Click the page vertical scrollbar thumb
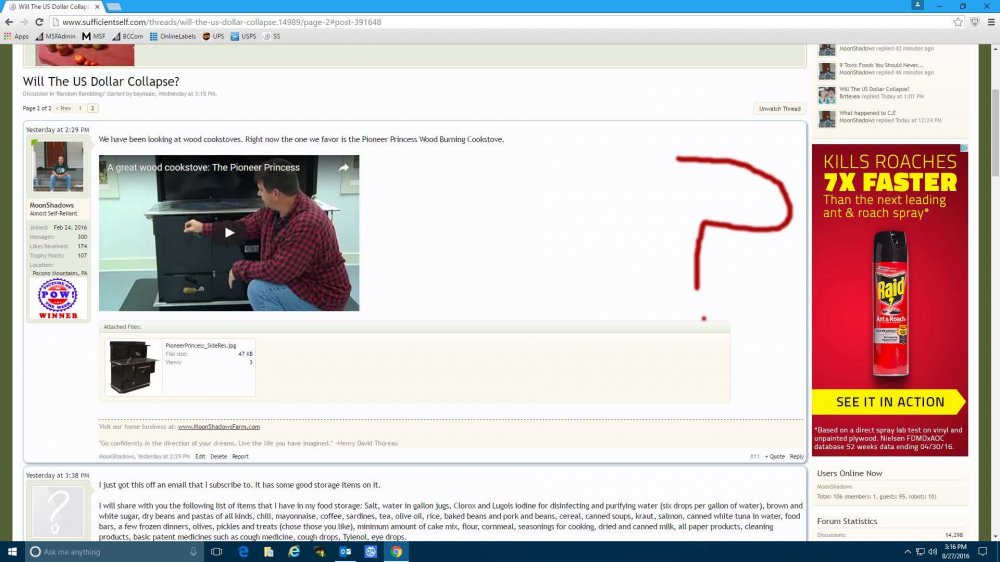 (x=995, y=134)
